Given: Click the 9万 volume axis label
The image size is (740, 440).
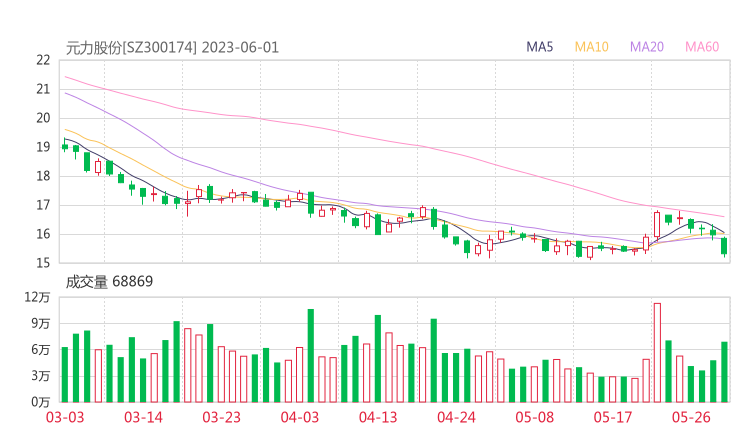Looking at the screenshot, I should point(41,324).
